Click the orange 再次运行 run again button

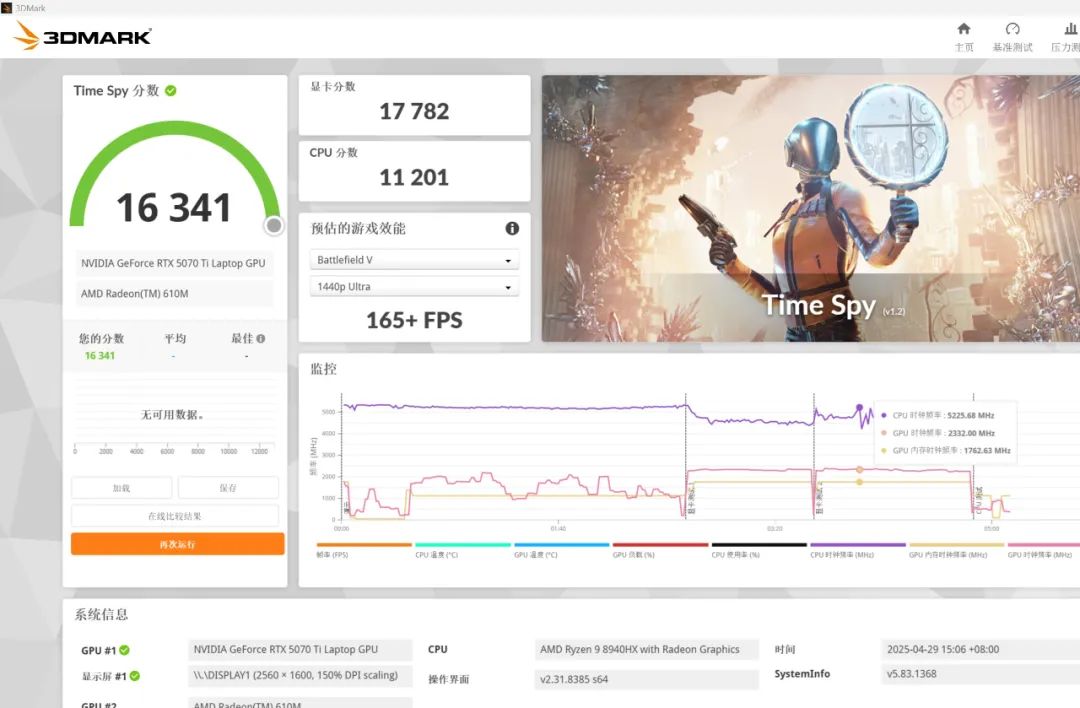coord(178,544)
